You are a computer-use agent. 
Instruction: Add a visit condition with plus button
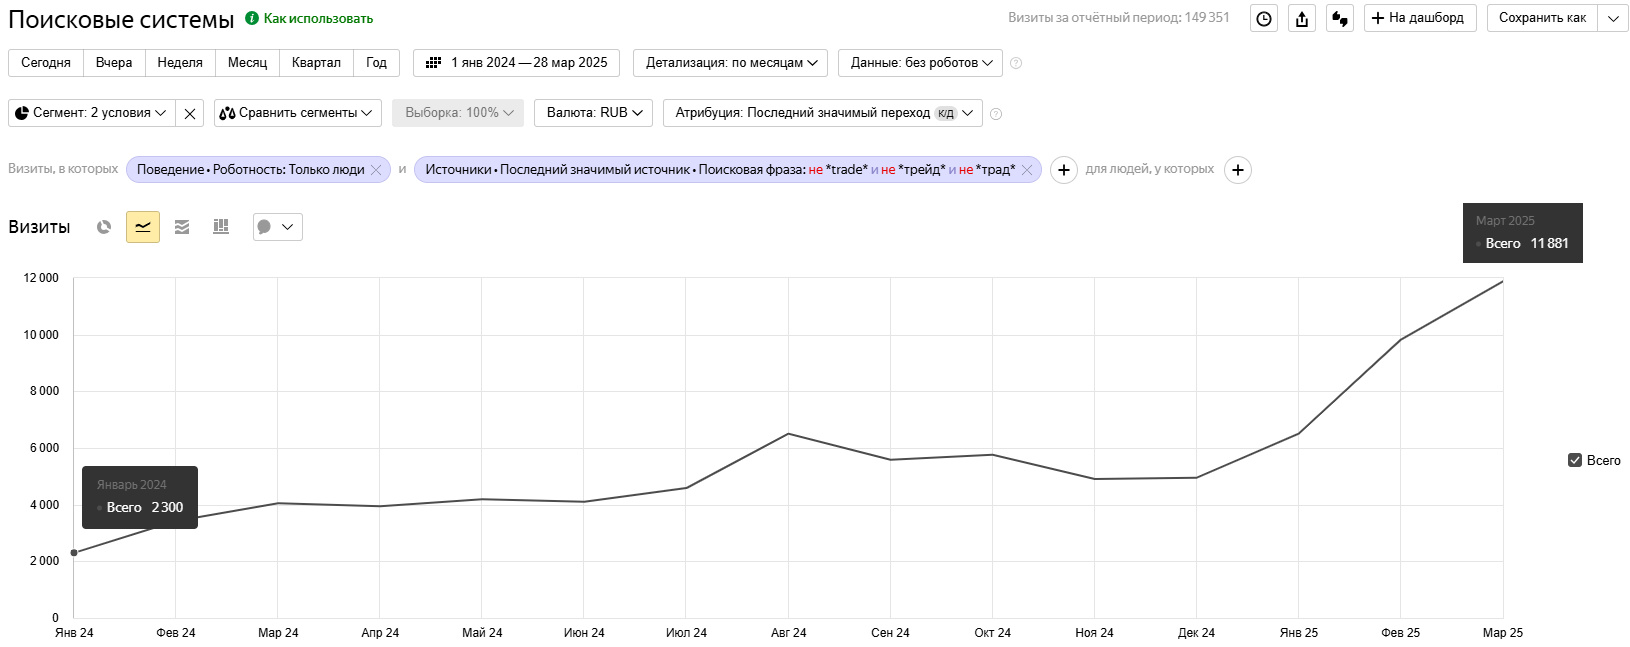(1064, 170)
